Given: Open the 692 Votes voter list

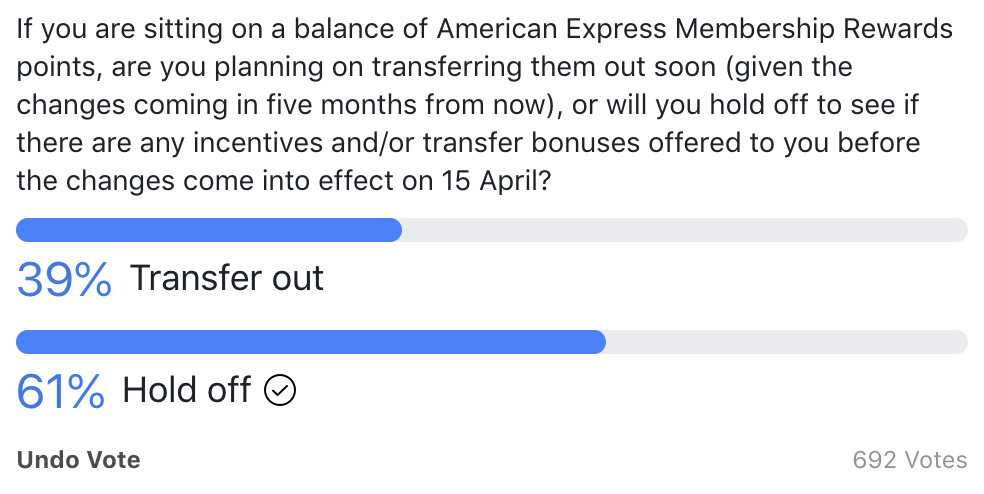Looking at the screenshot, I should point(909,460).
